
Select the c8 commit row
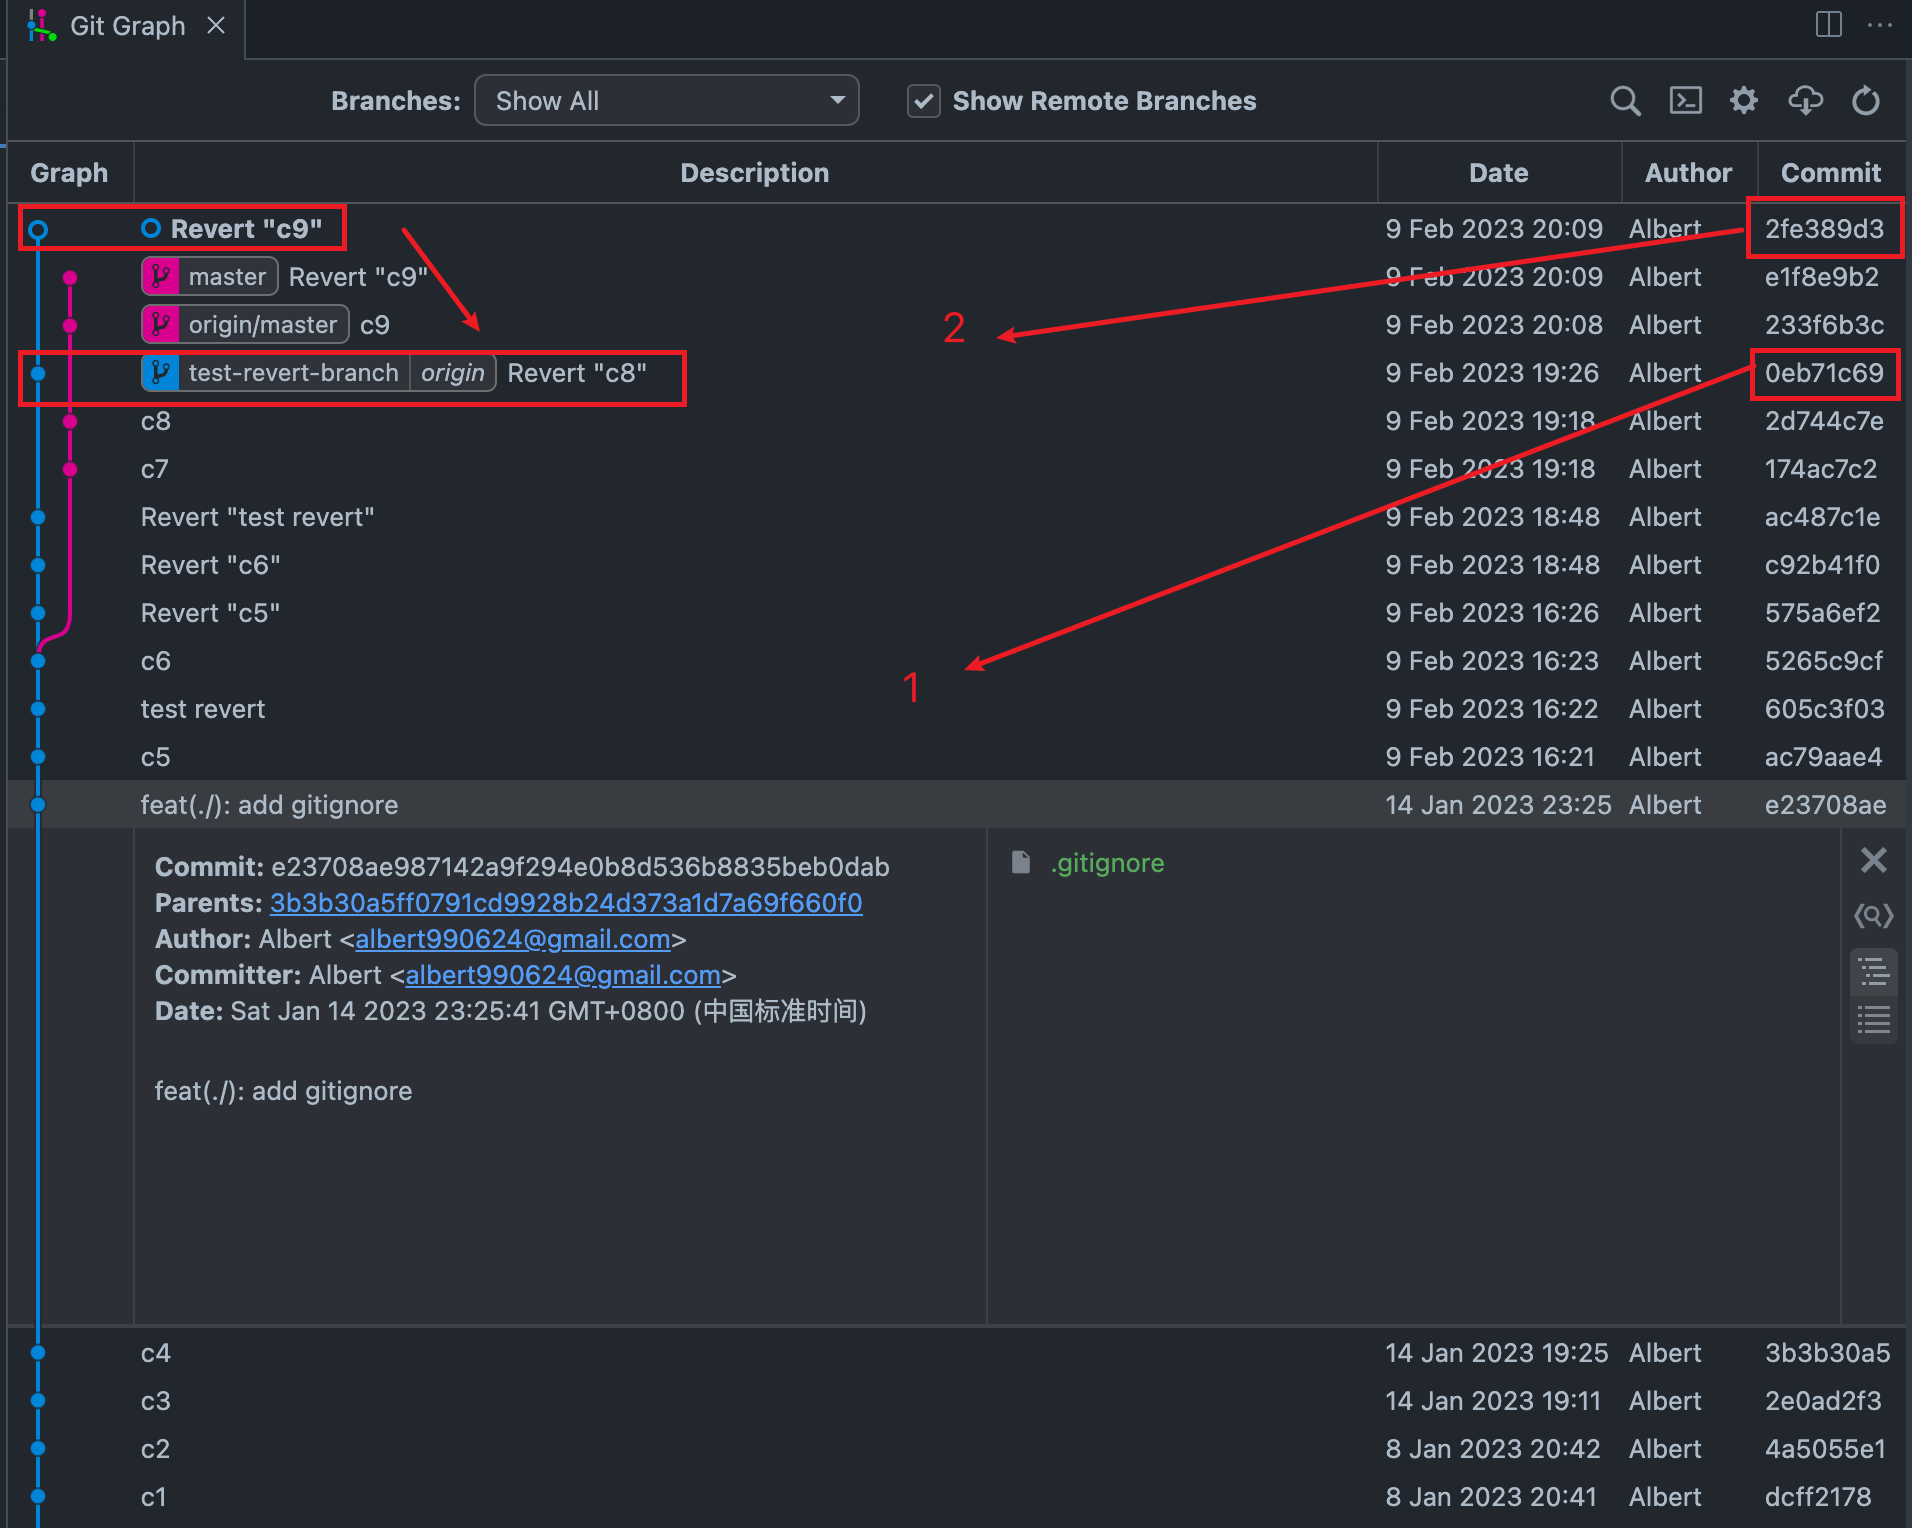956,421
